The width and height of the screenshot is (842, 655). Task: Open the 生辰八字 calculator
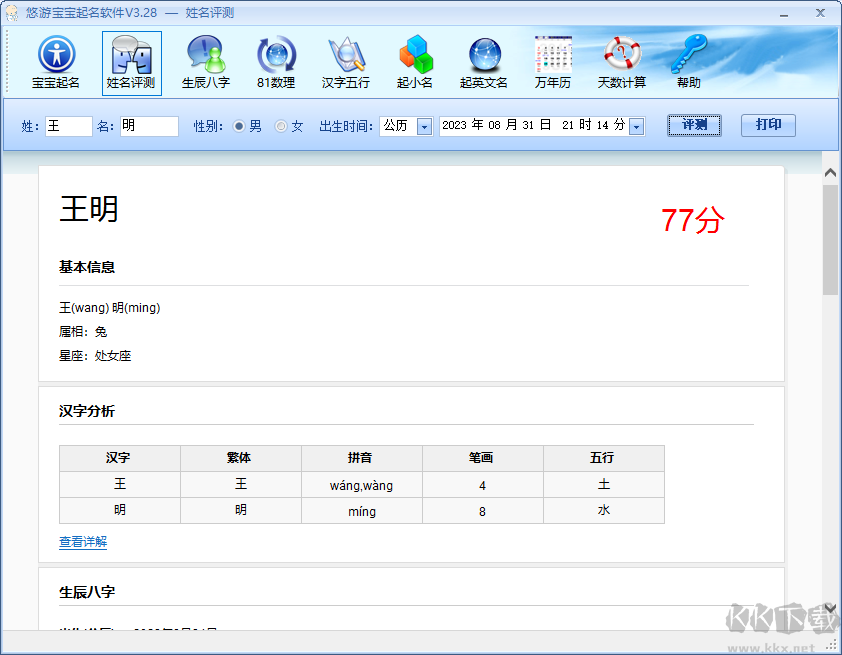pos(205,62)
